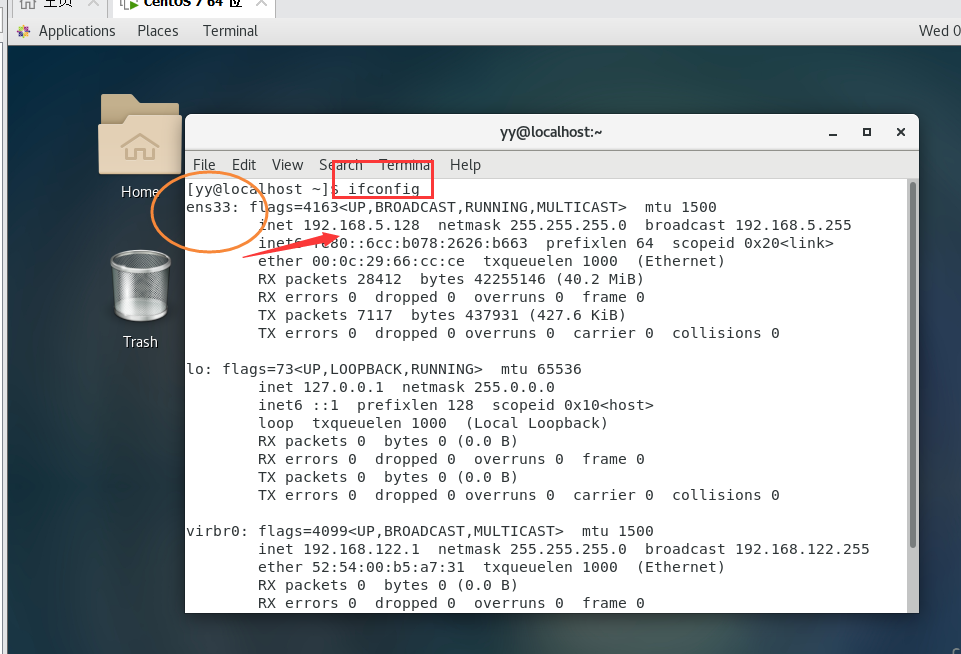Open the Terminal menu in top panel
This screenshot has width=961, height=654.
click(230, 31)
